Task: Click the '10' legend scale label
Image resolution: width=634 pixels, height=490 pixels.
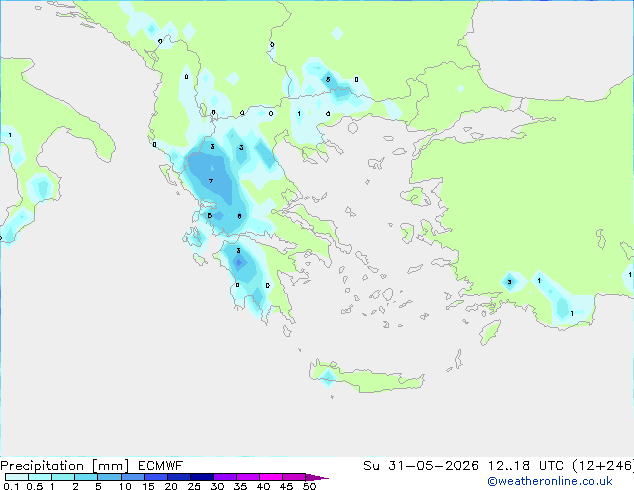Action: pos(125,486)
